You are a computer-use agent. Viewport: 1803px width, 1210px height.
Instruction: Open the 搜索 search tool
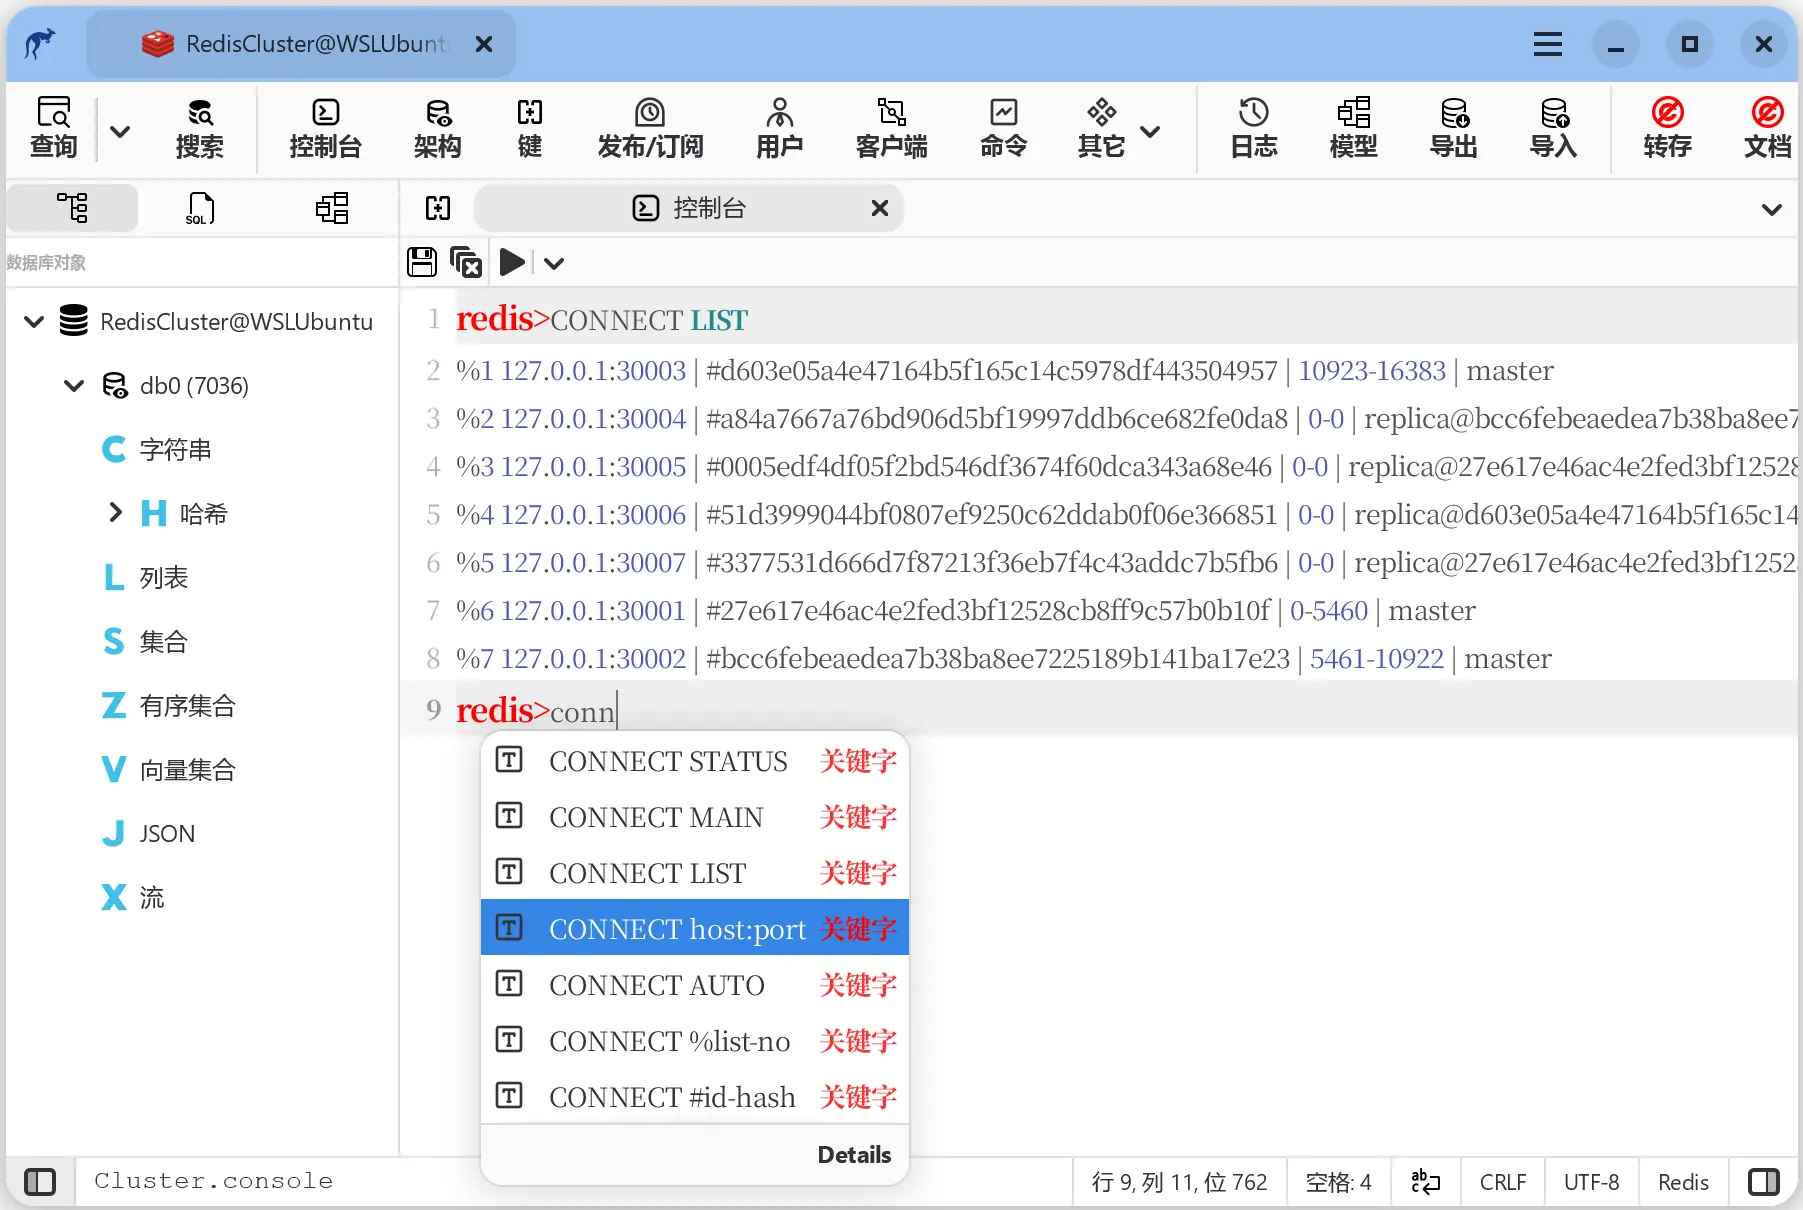point(199,128)
